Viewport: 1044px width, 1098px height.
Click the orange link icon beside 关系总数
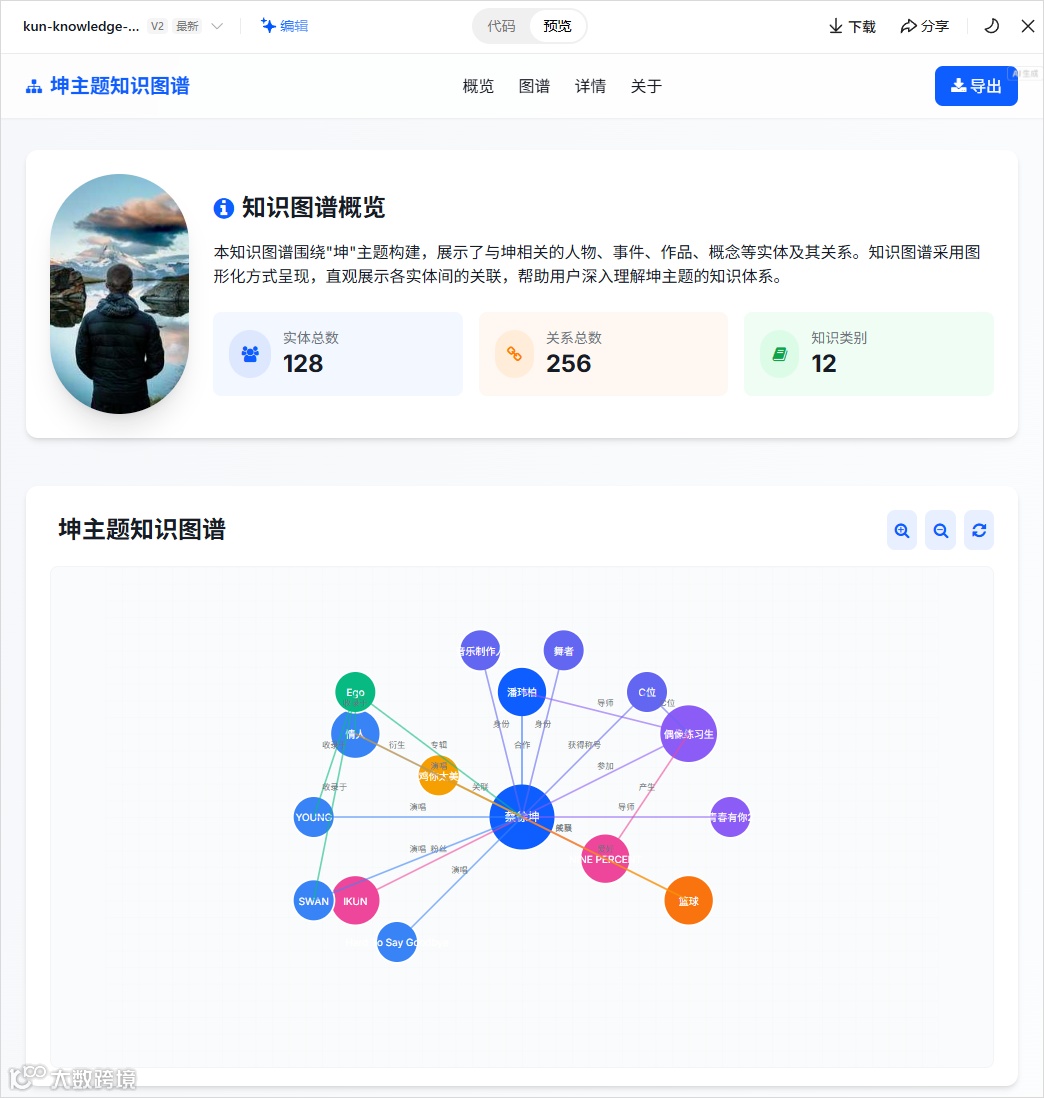(514, 354)
